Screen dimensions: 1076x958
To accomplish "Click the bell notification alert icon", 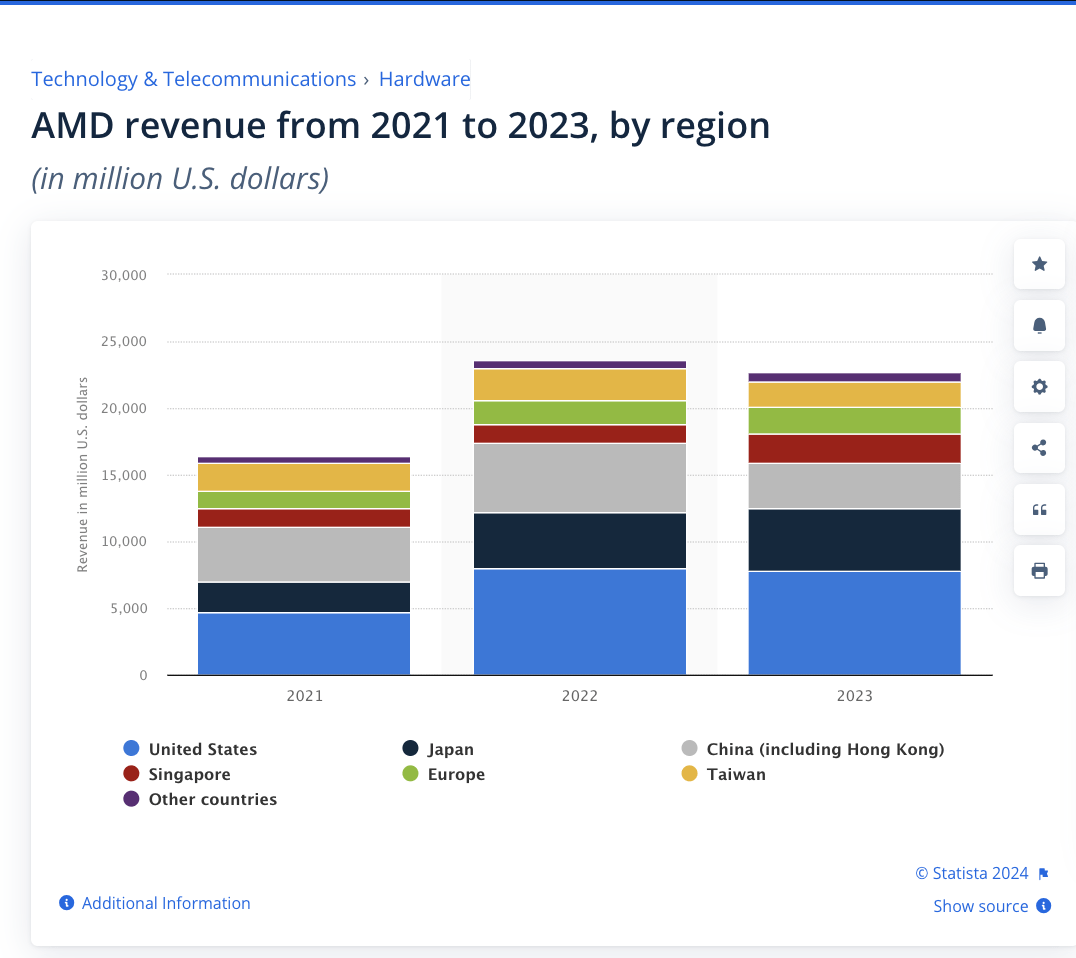I will (x=1039, y=325).
